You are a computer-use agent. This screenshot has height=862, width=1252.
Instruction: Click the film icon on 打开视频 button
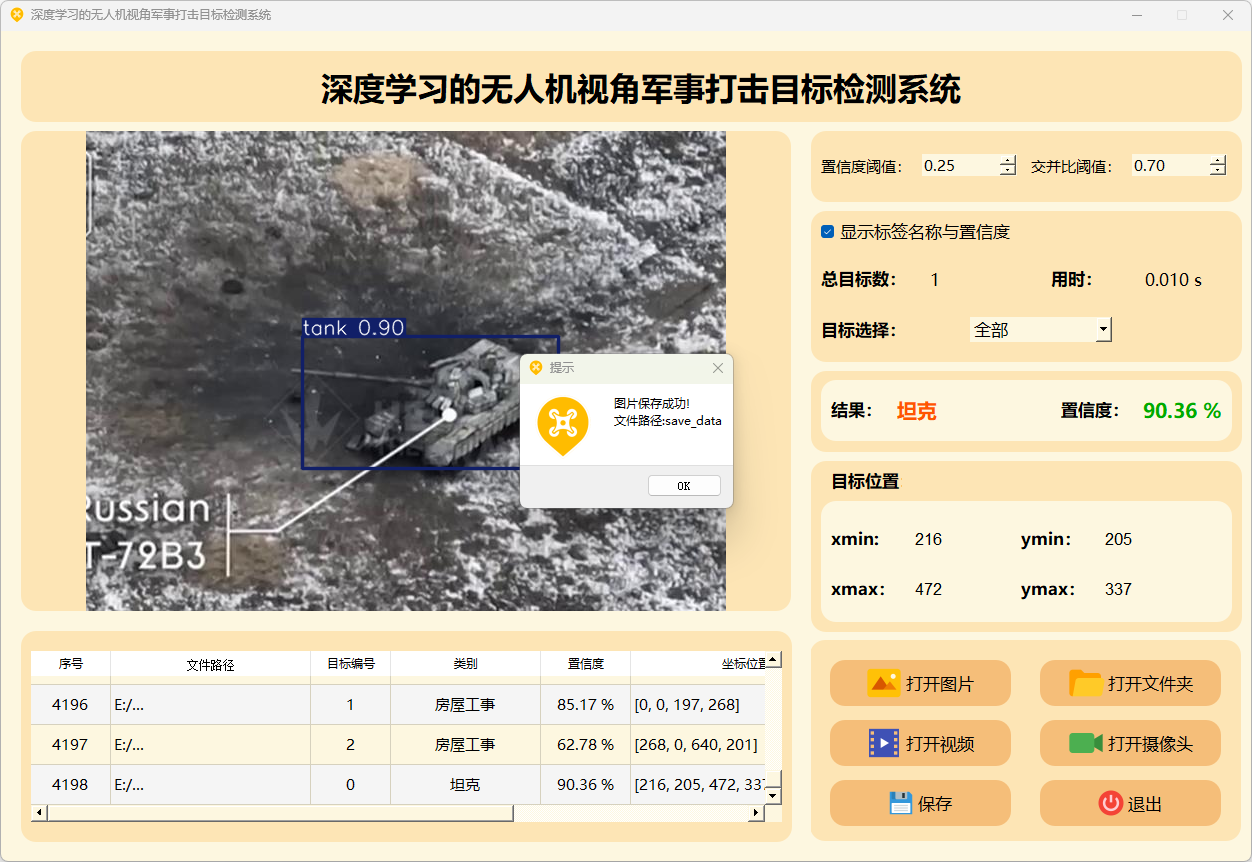click(x=883, y=744)
